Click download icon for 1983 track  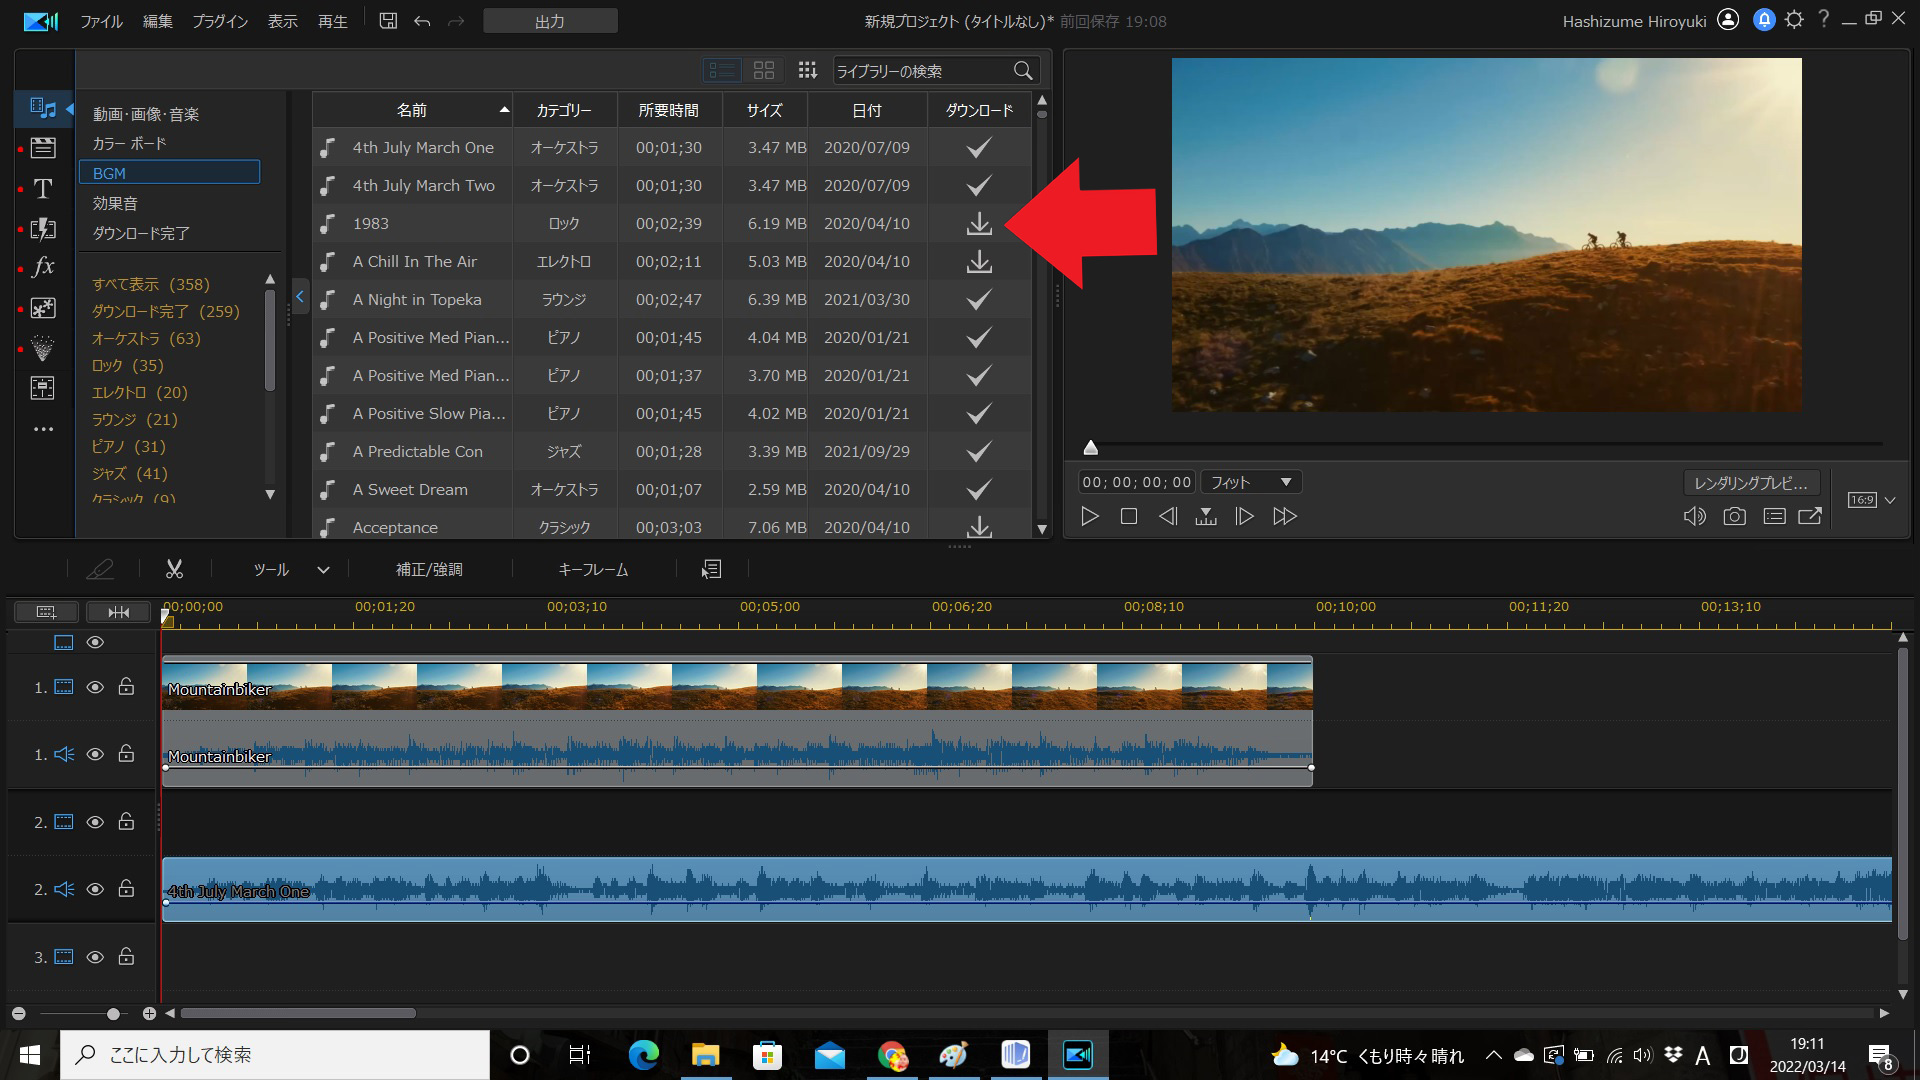977,223
